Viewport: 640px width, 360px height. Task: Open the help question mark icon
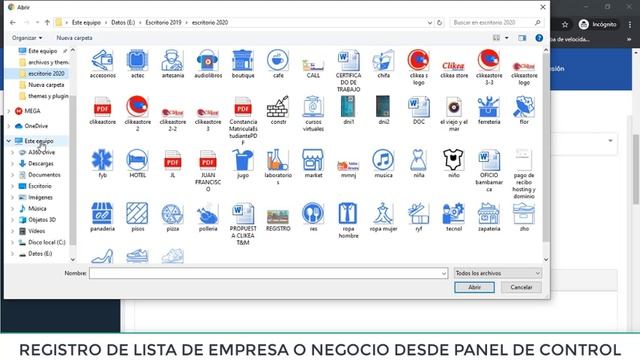click(x=539, y=38)
